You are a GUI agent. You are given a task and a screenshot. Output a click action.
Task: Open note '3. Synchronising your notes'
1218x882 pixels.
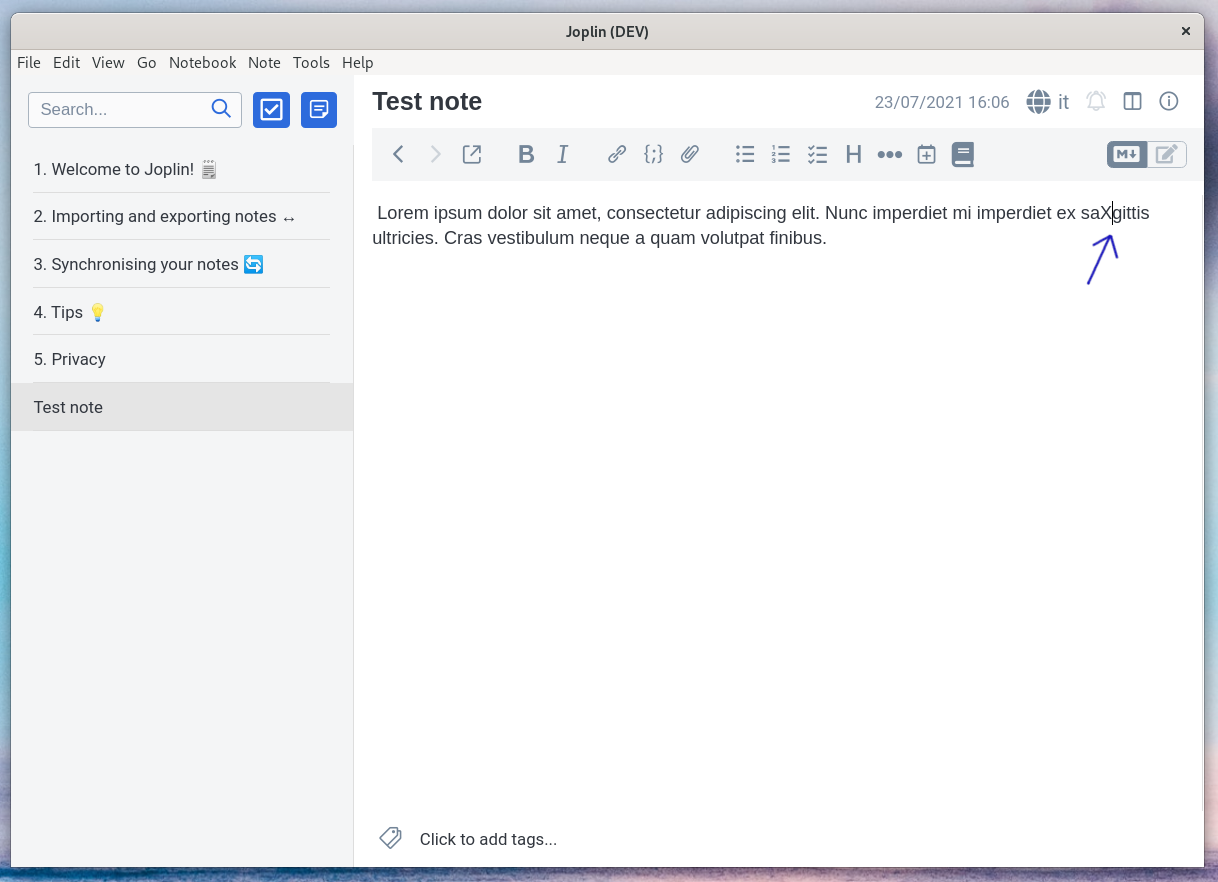182,264
